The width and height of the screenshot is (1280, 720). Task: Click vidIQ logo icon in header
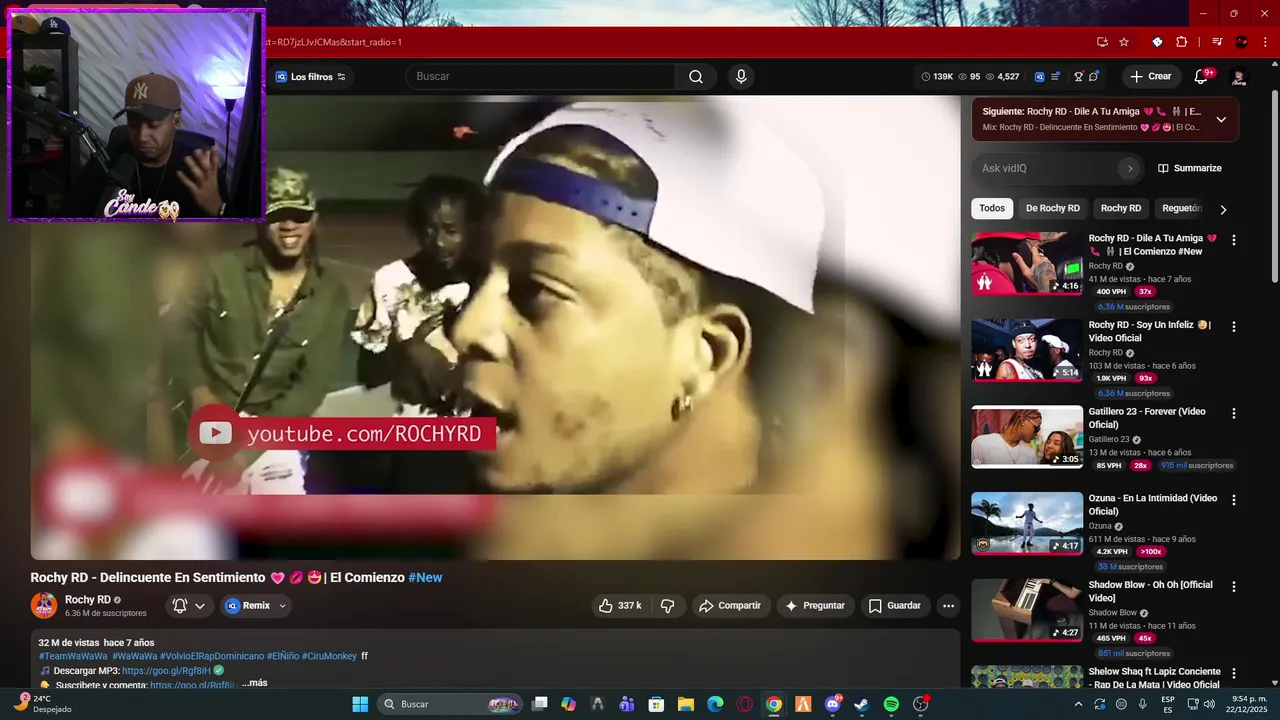[1040, 77]
